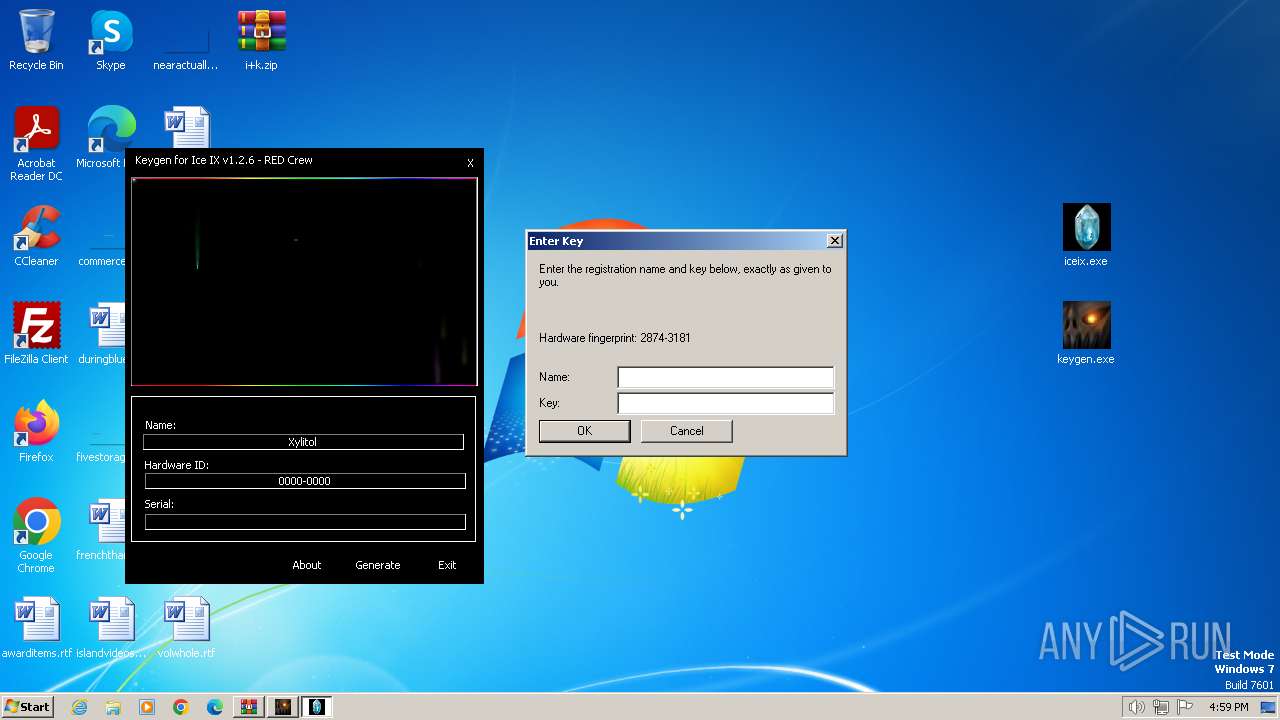Image resolution: width=1280 pixels, height=720 pixels.
Task: Click About in the keygen
Action: pyautogui.click(x=307, y=565)
